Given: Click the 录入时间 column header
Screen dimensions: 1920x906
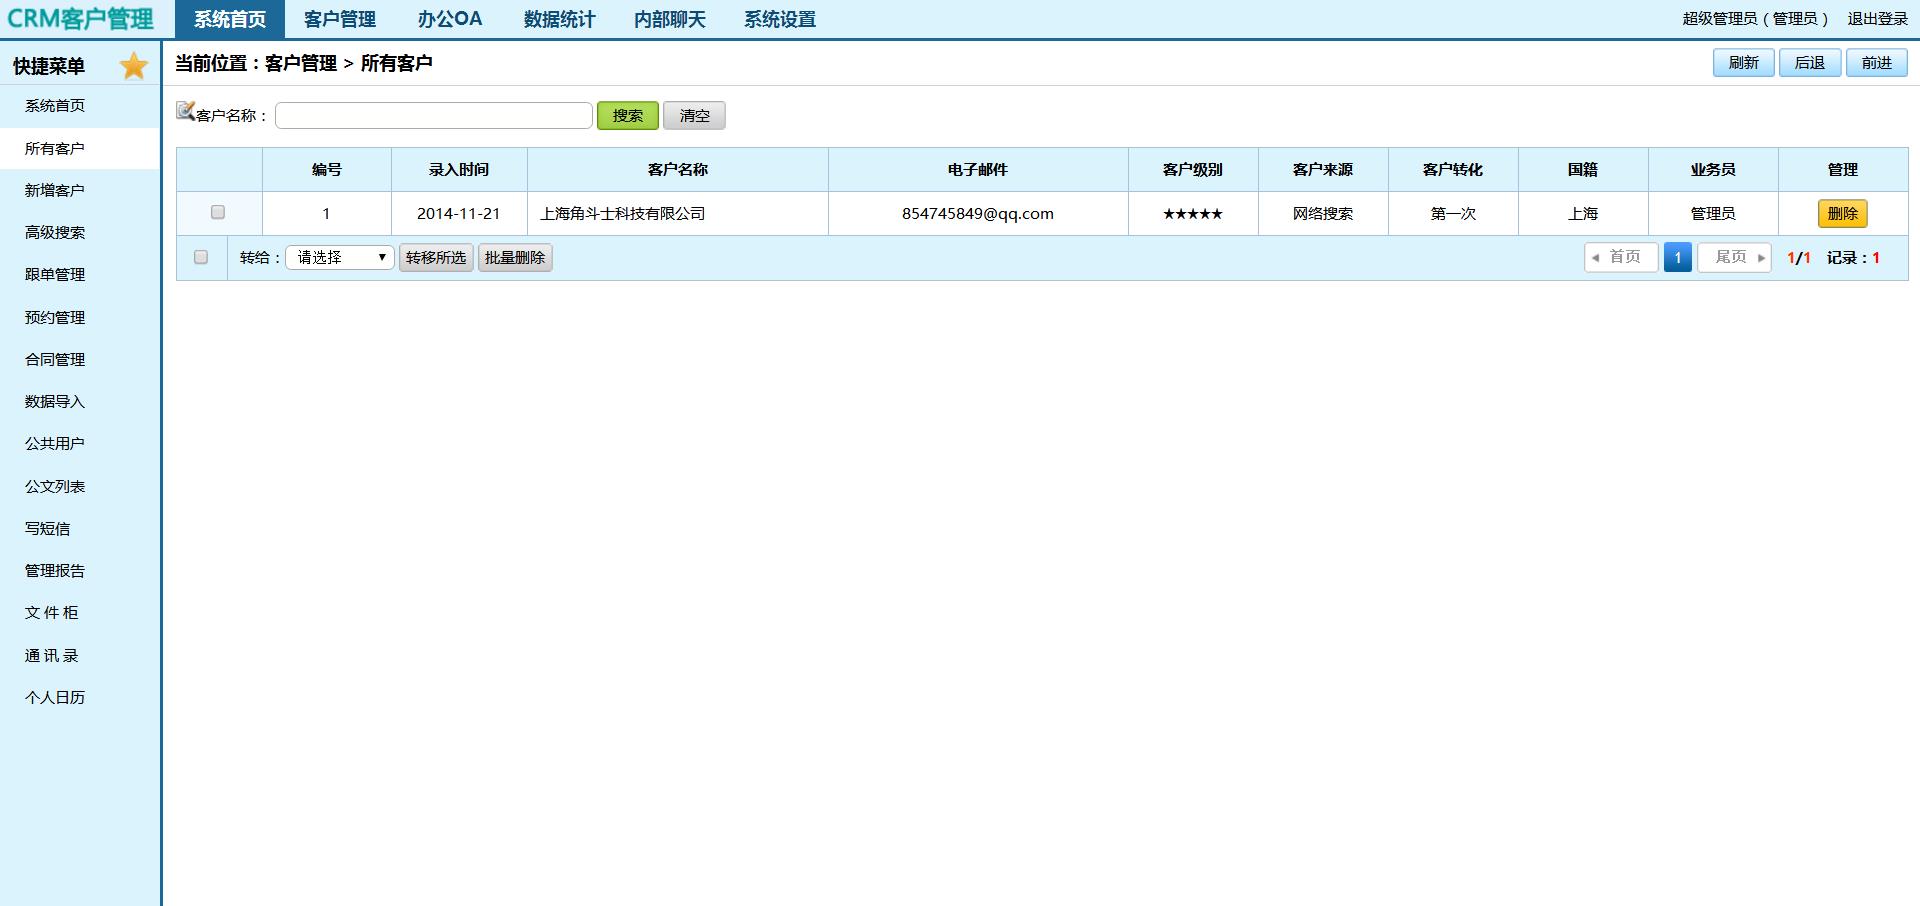Looking at the screenshot, I should [x=459, y=170].
